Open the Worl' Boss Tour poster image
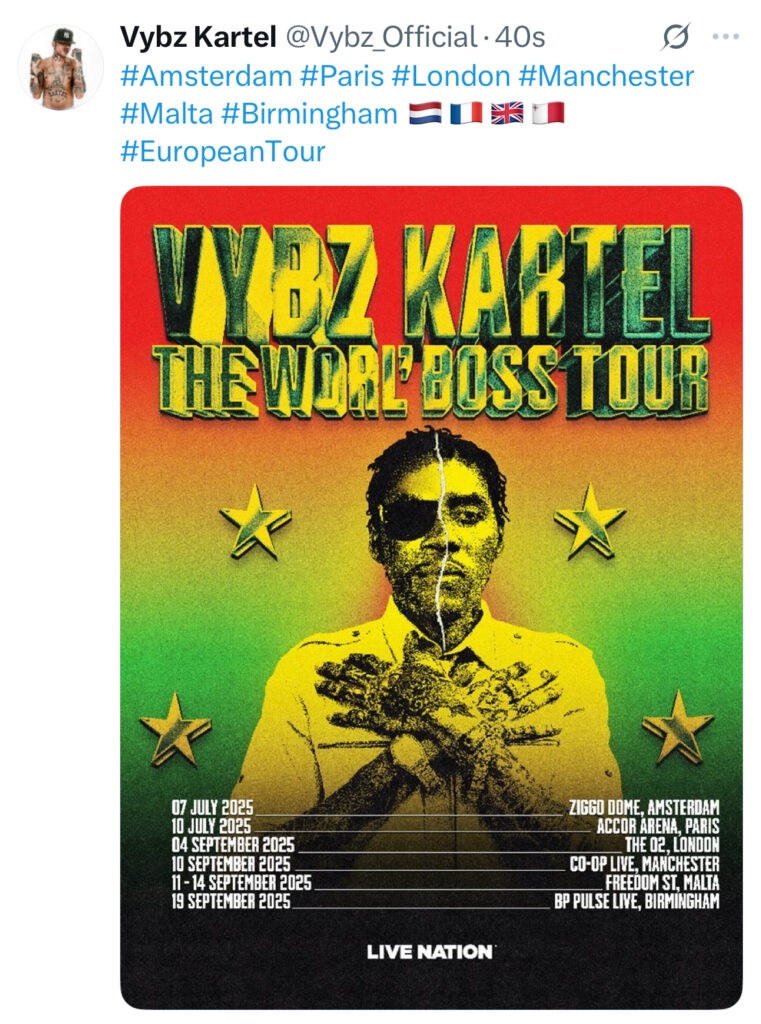 431,598
